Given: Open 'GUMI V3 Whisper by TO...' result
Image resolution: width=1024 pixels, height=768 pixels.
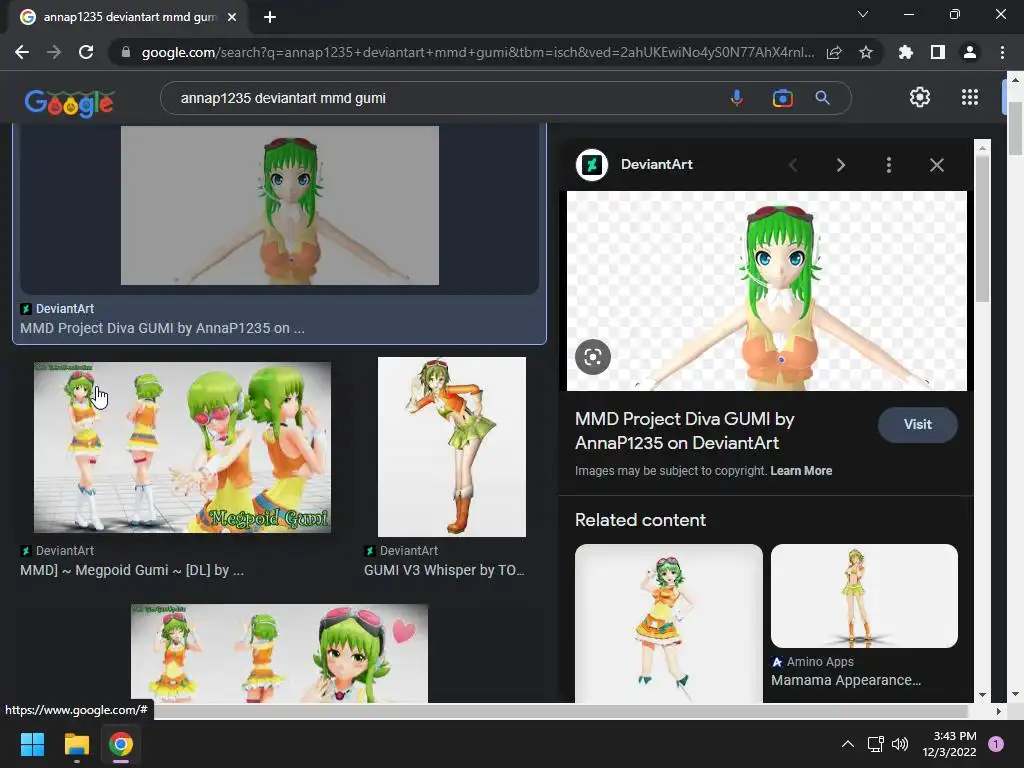Looking at the screenshot, I should 444,570.
